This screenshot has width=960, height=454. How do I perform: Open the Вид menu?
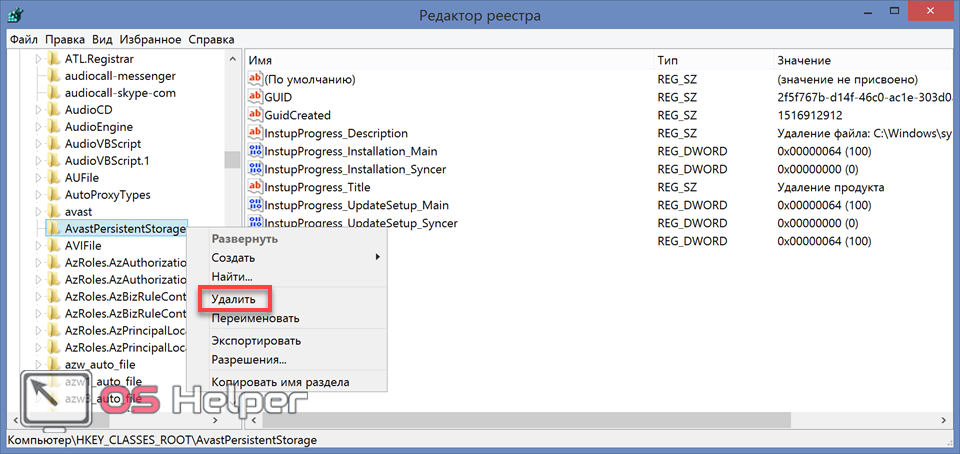tap(102, 40)
